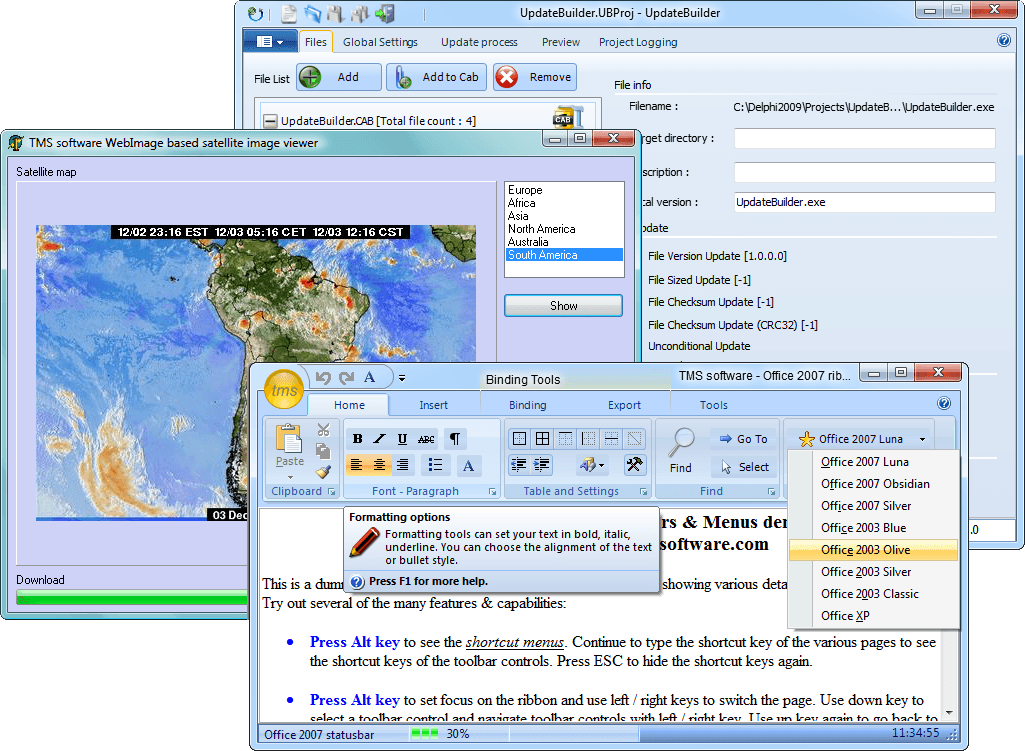
Task: Open the Tools ribbon tab
Action: (x=713, y=405)
